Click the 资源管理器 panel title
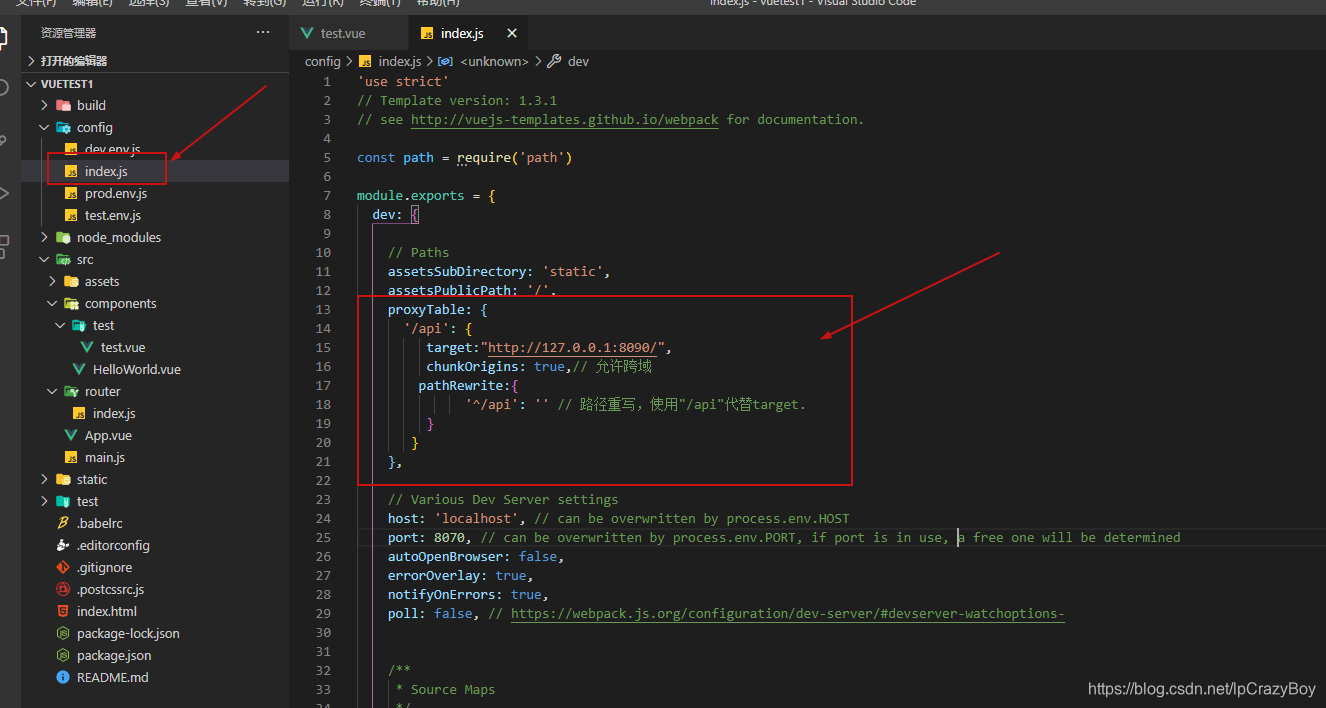The width and height of the screenshot is (1326, 708). coord(68,33)
